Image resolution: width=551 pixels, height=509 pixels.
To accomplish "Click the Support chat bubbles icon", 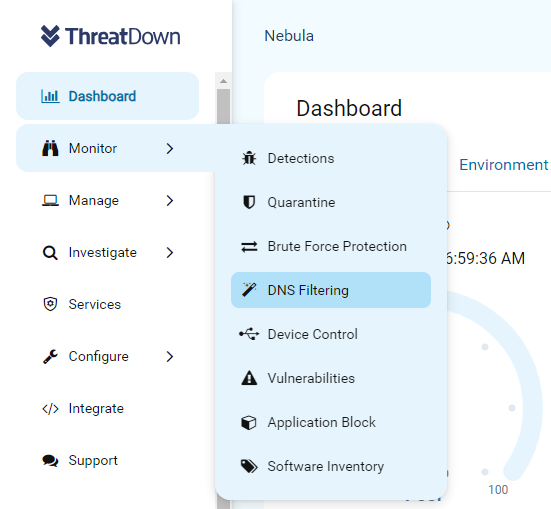I will [x=50, y=460].
